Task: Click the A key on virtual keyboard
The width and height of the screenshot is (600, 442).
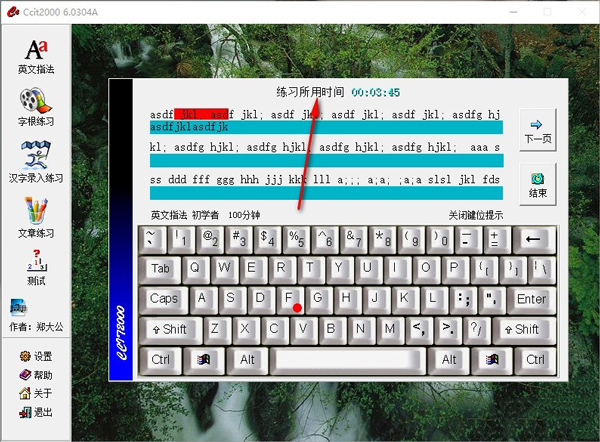Action: [x=204, y=300]
